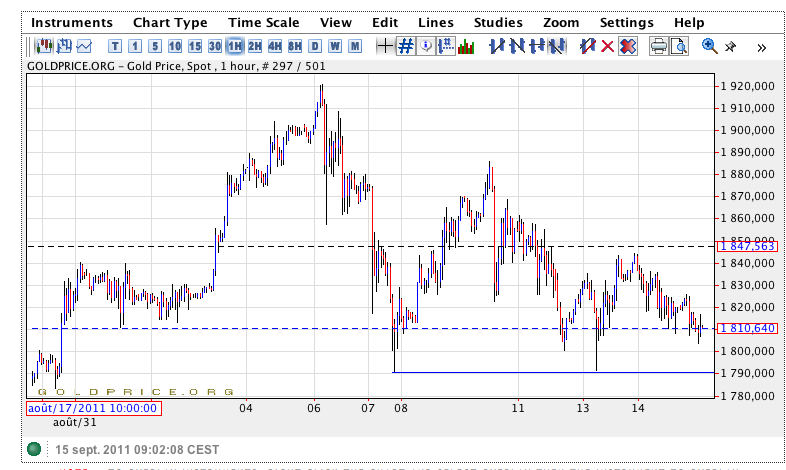Open the Chart Type menu
The image size is (786, 470).
[x=170, y=22]
